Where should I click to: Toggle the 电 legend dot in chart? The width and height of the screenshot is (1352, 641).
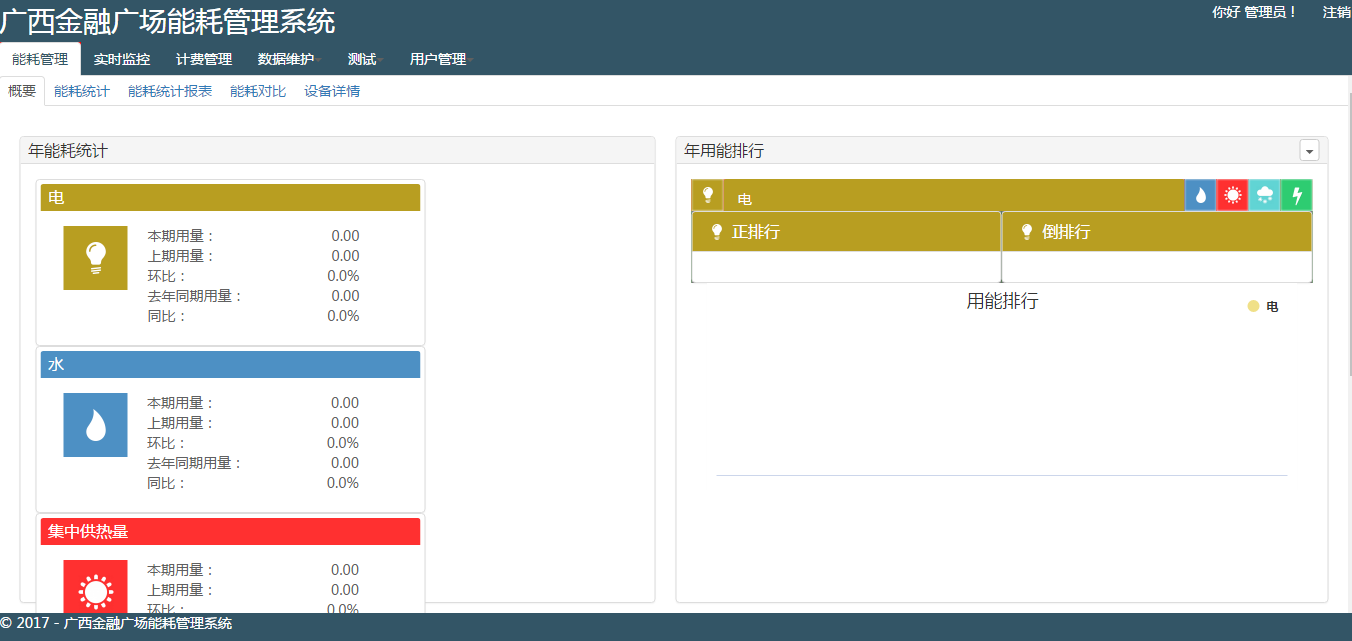pos(1253,306)
